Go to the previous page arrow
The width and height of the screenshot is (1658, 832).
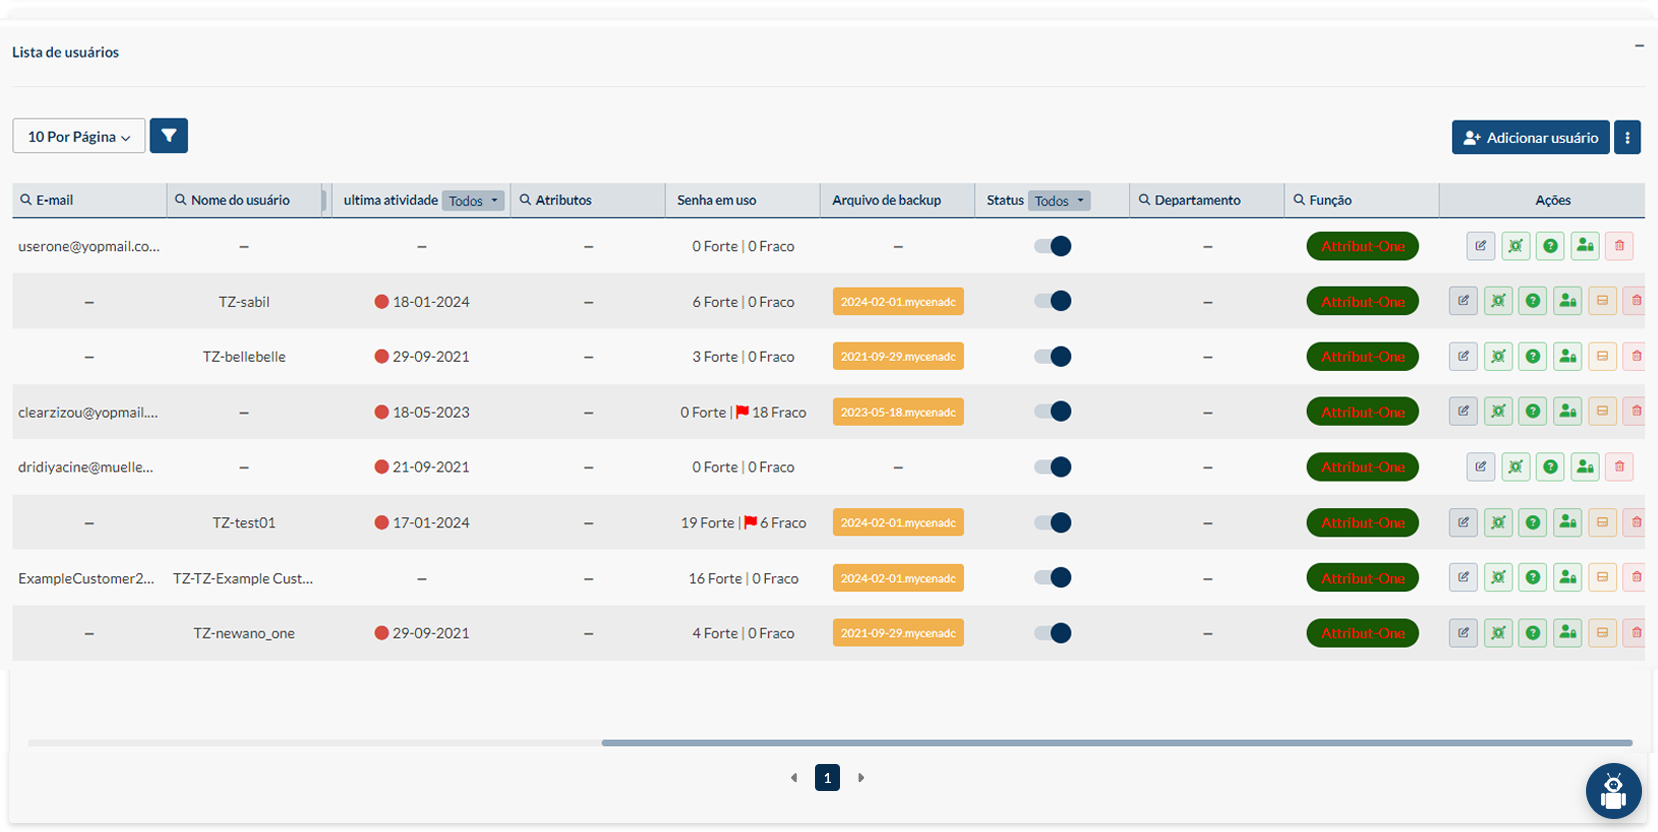point(794,777)
